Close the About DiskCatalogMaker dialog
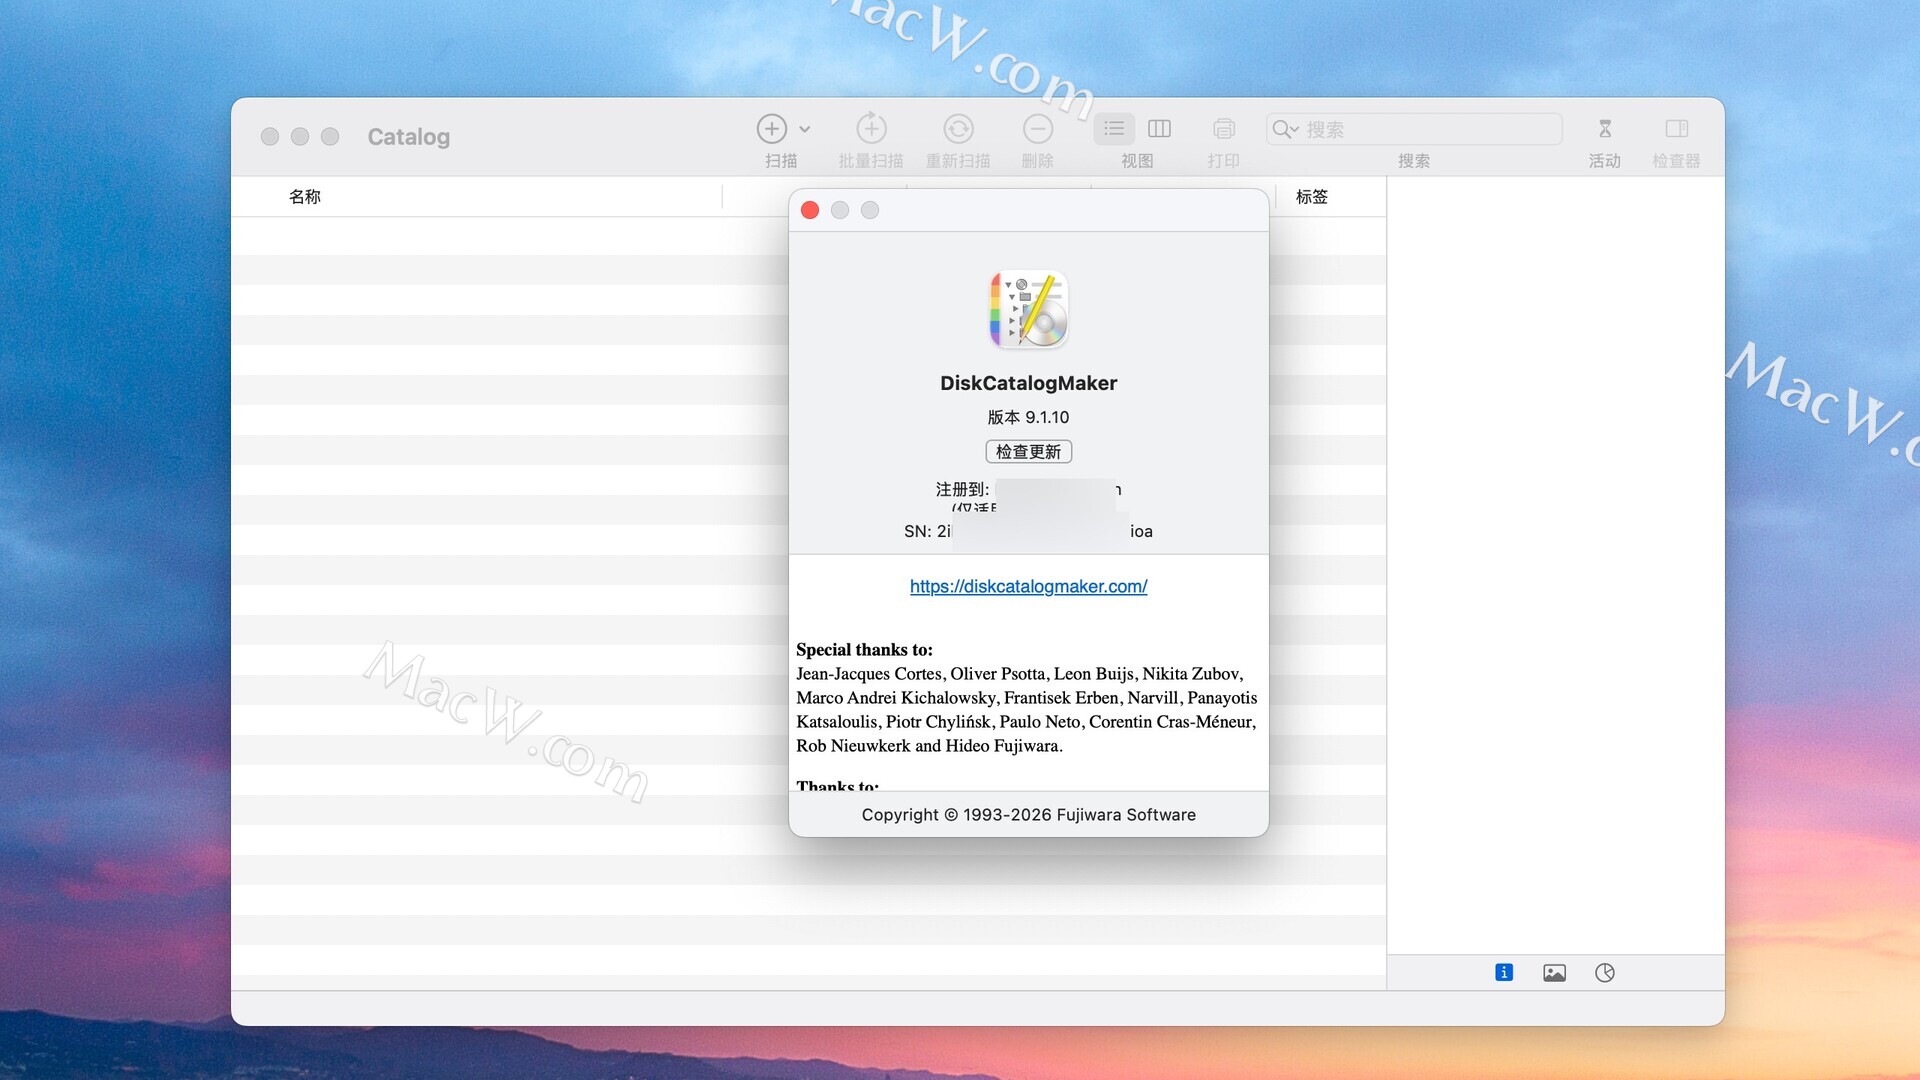Screen dimensions: 1920x1080 (810, 210)
